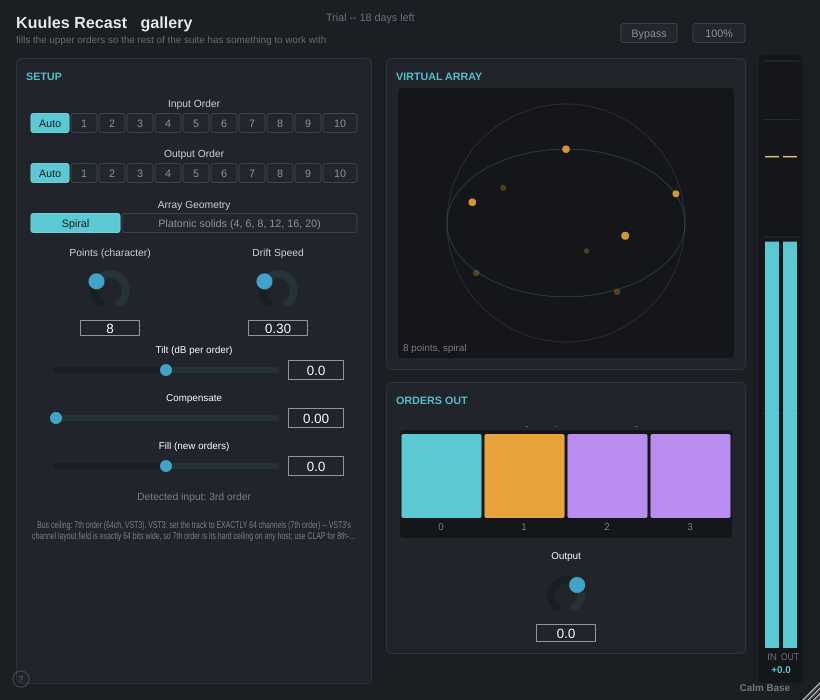Image resolution: width=820 pixels, height=700 pixels.
Task: Click "Detected input: 3rd order" text
Action: point(194,497)
